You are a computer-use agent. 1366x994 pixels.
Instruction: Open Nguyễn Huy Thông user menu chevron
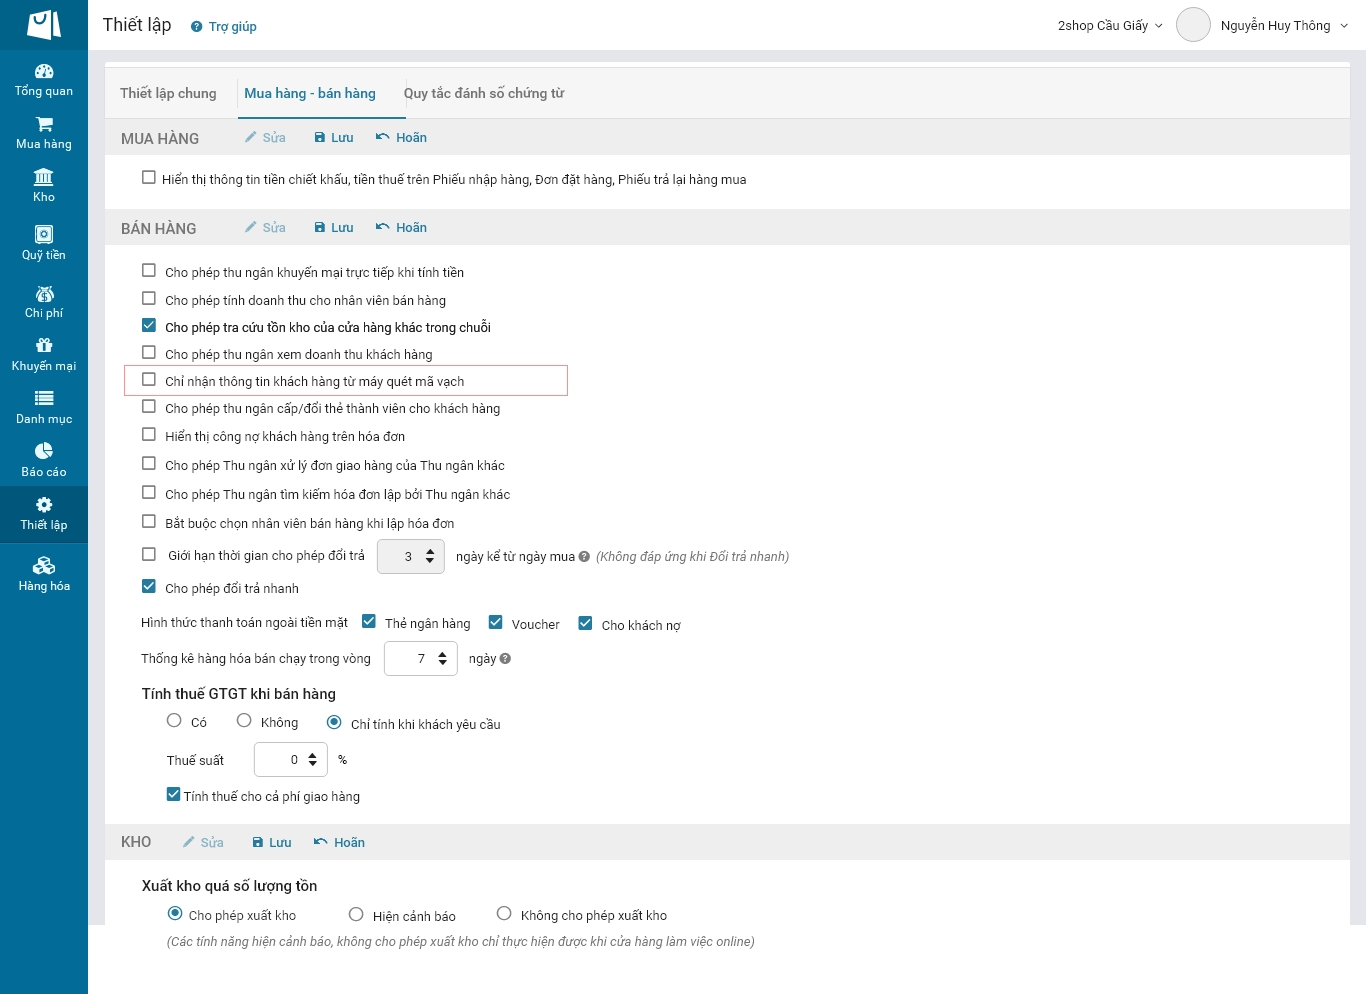point(1344,26)
